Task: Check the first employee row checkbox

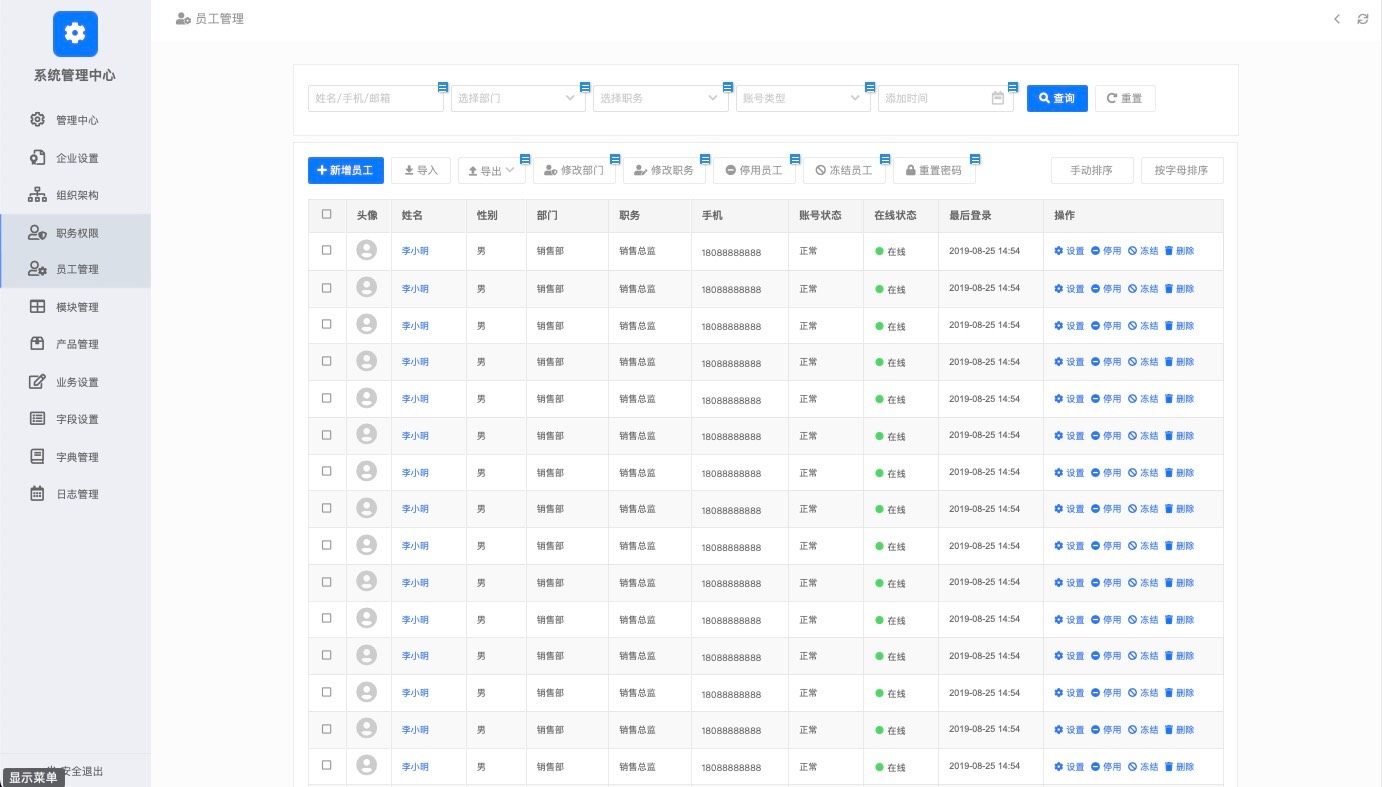Action: tap(327, 251)
